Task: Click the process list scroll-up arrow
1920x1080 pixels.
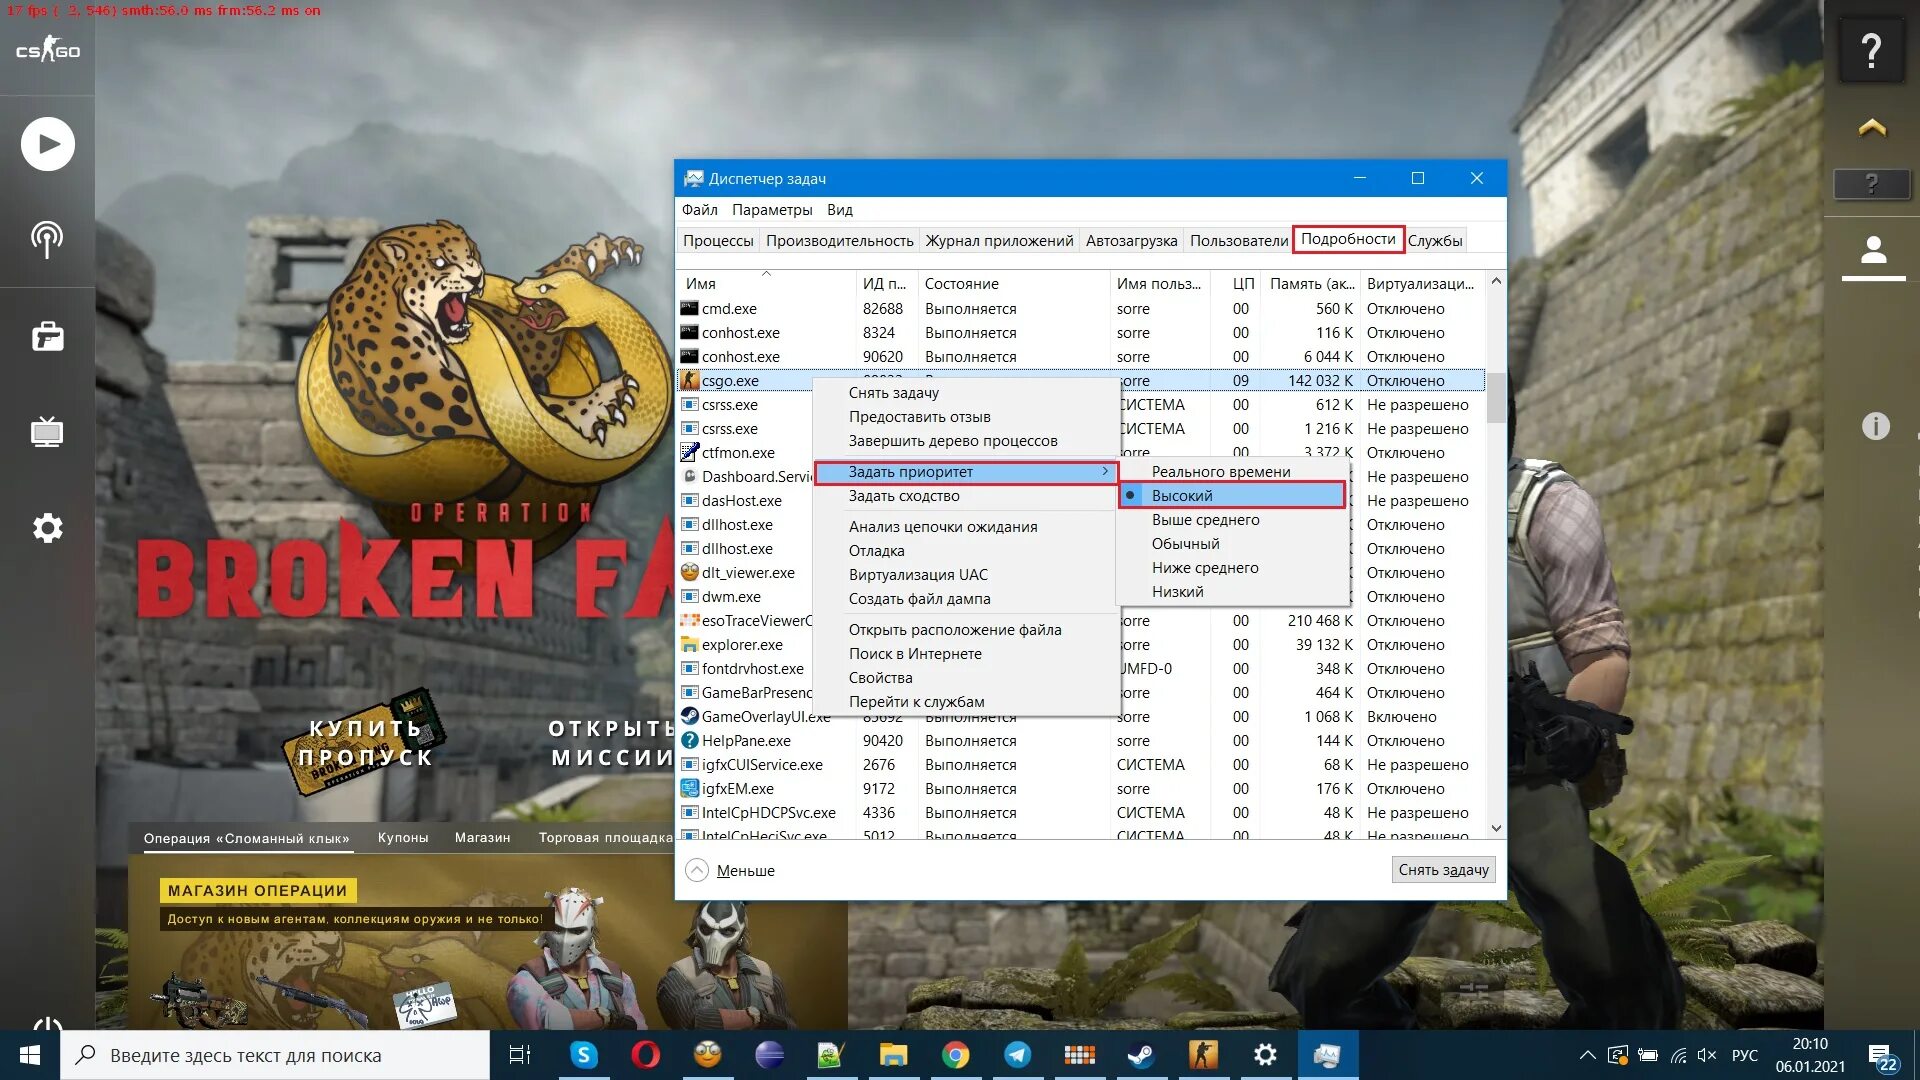Action: (x=1496, y=281)
